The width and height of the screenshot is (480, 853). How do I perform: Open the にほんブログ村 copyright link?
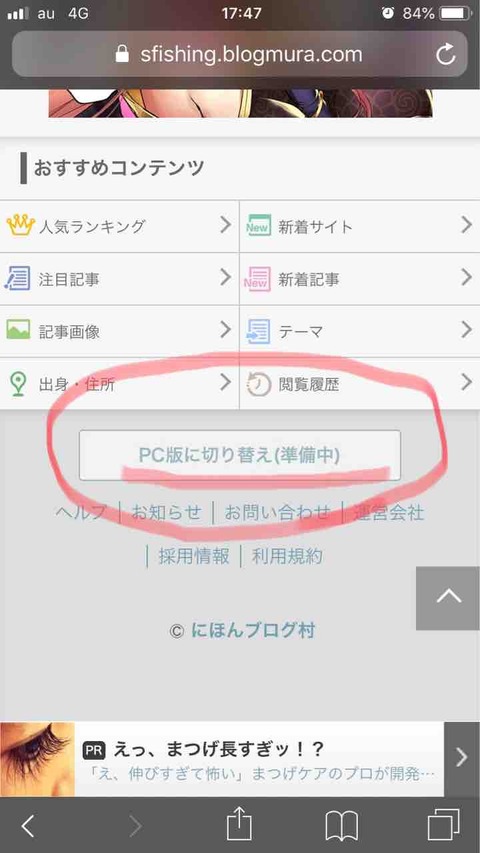(x=253, y=631)
